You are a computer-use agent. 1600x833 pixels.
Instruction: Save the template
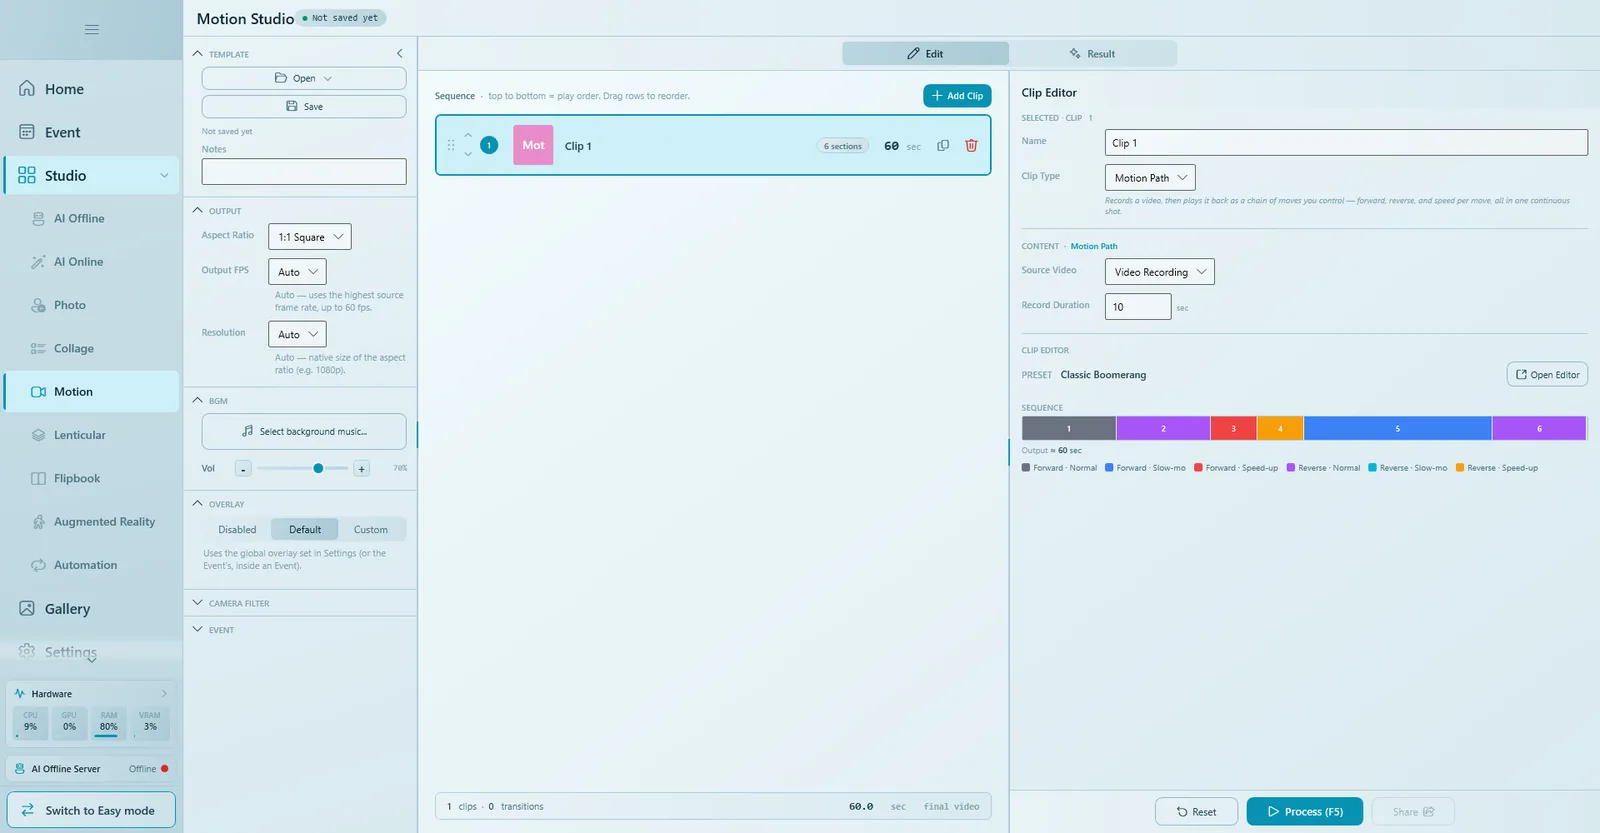tap(304, 106)
